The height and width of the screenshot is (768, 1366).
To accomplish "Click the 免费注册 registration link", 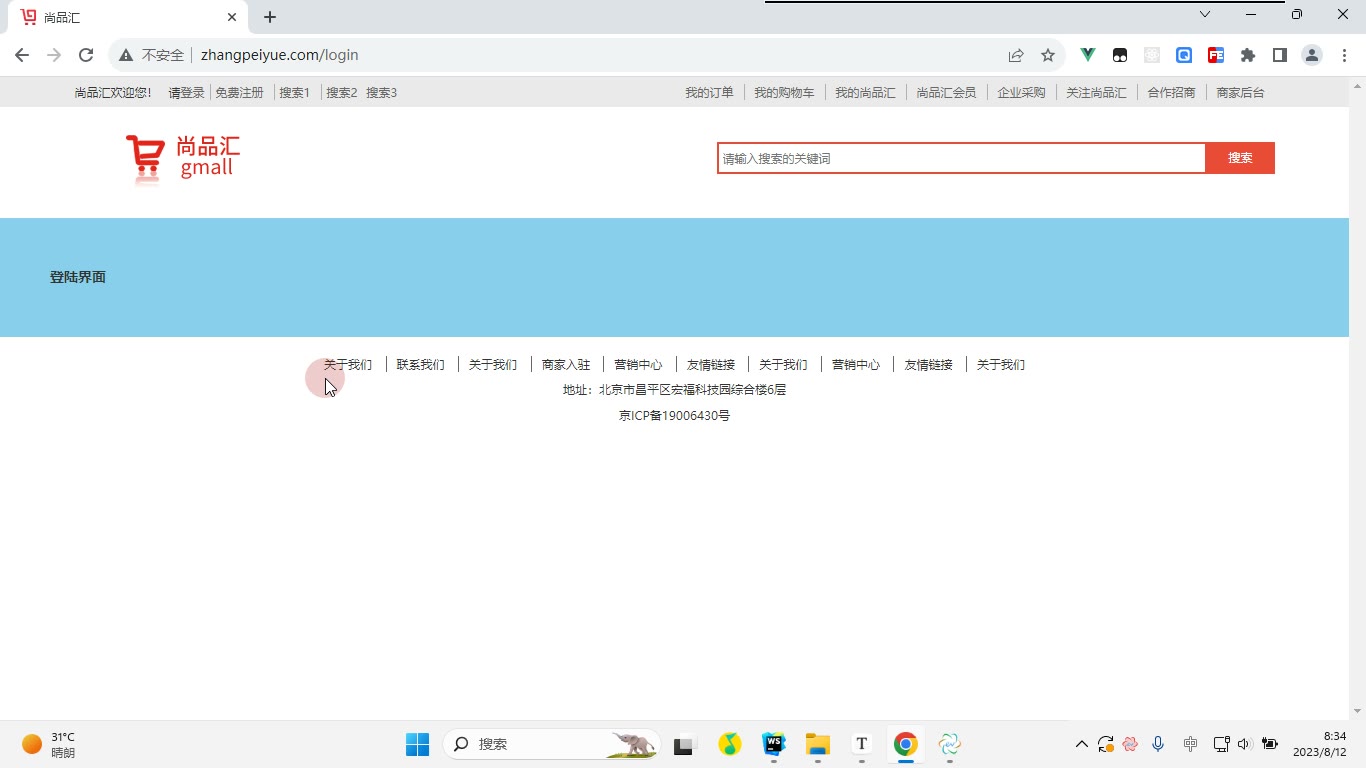I will 239,92.
